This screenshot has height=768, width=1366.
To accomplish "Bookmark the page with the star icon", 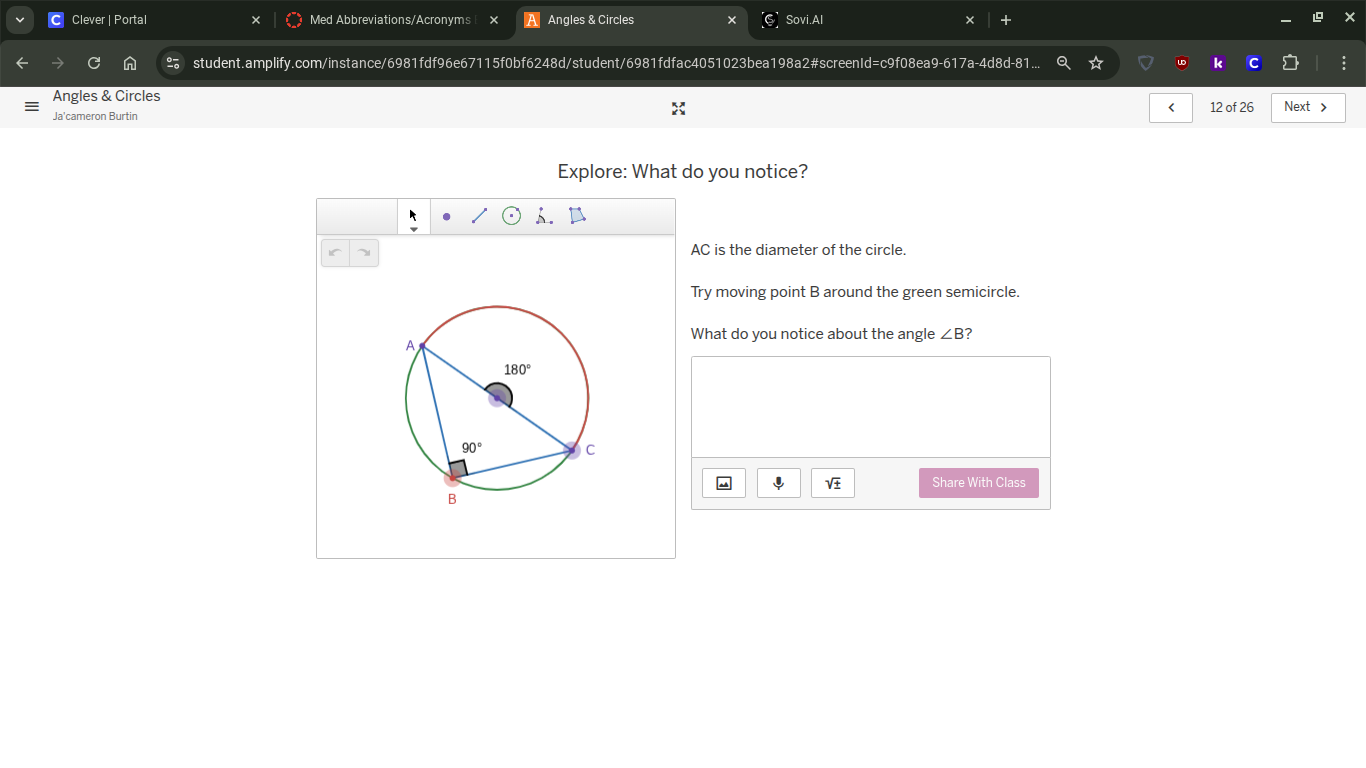I will 1096,62.
